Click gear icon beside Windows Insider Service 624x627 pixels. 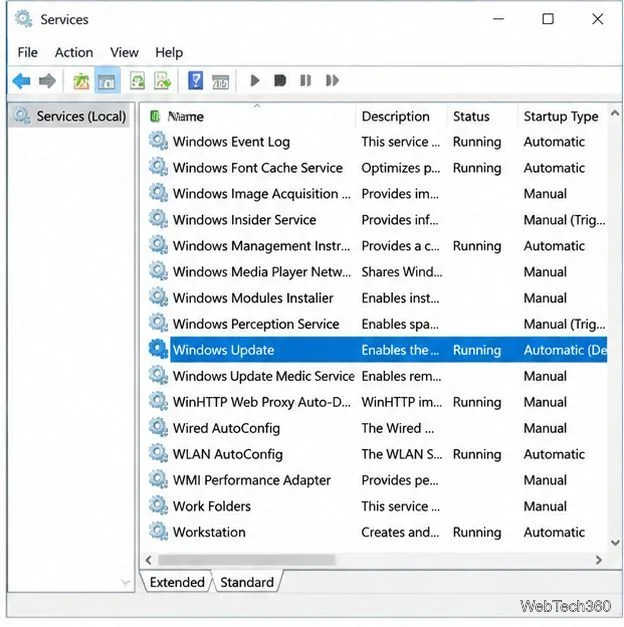[158, 219]
